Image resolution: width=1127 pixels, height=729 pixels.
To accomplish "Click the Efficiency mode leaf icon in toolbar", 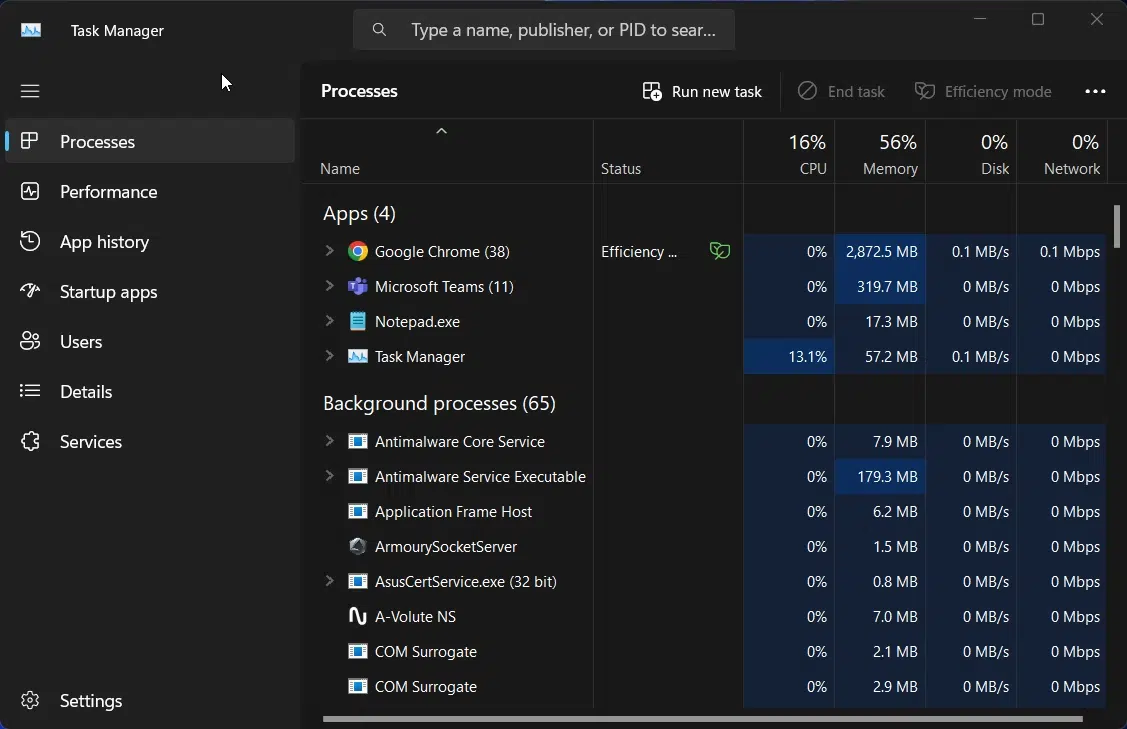I will pyautogui.click(x=924, y=91).
